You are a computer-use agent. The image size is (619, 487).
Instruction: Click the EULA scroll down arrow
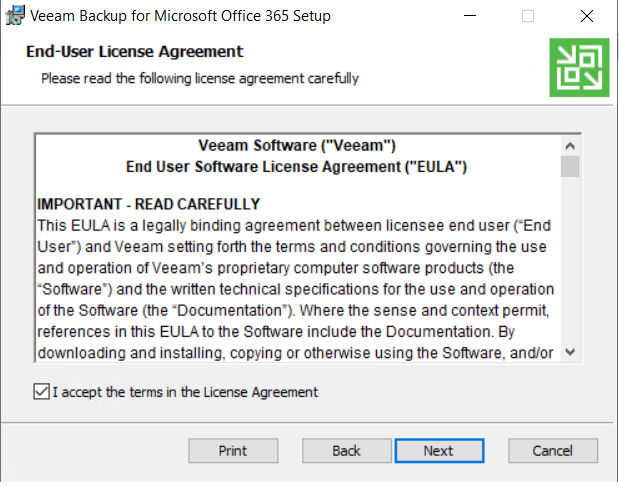tap(570, 351)
